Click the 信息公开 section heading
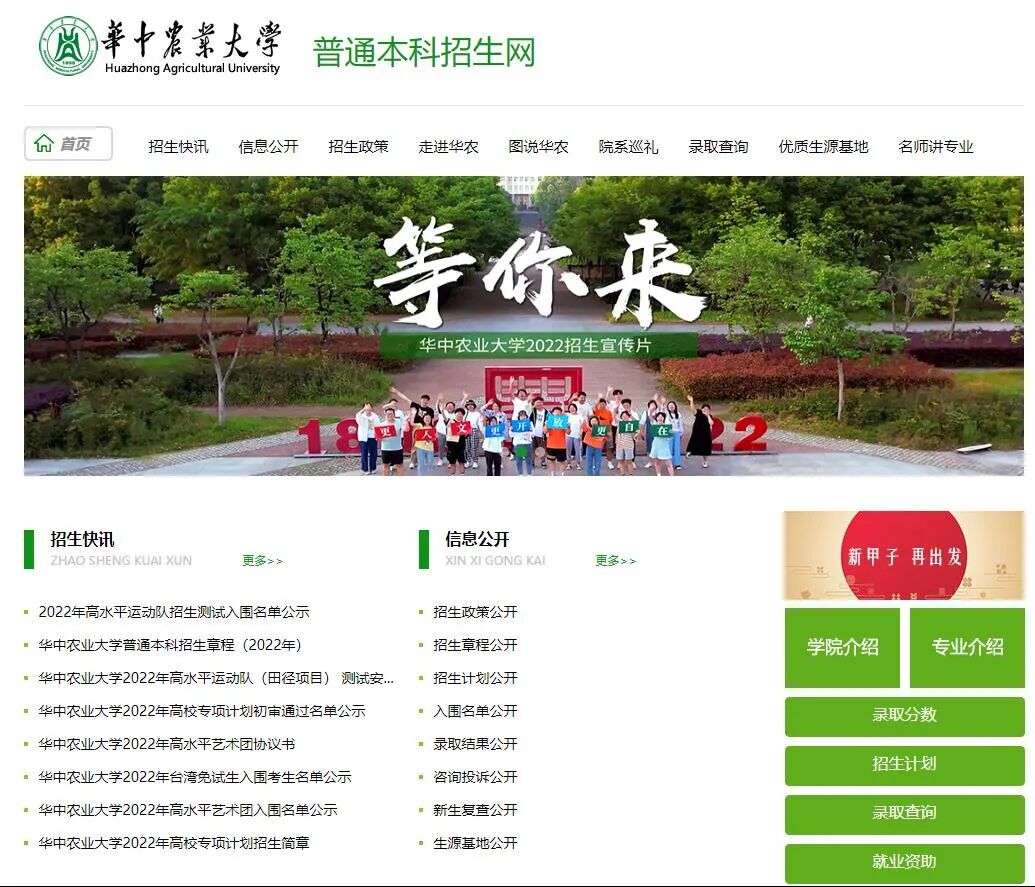 (477, 539)
